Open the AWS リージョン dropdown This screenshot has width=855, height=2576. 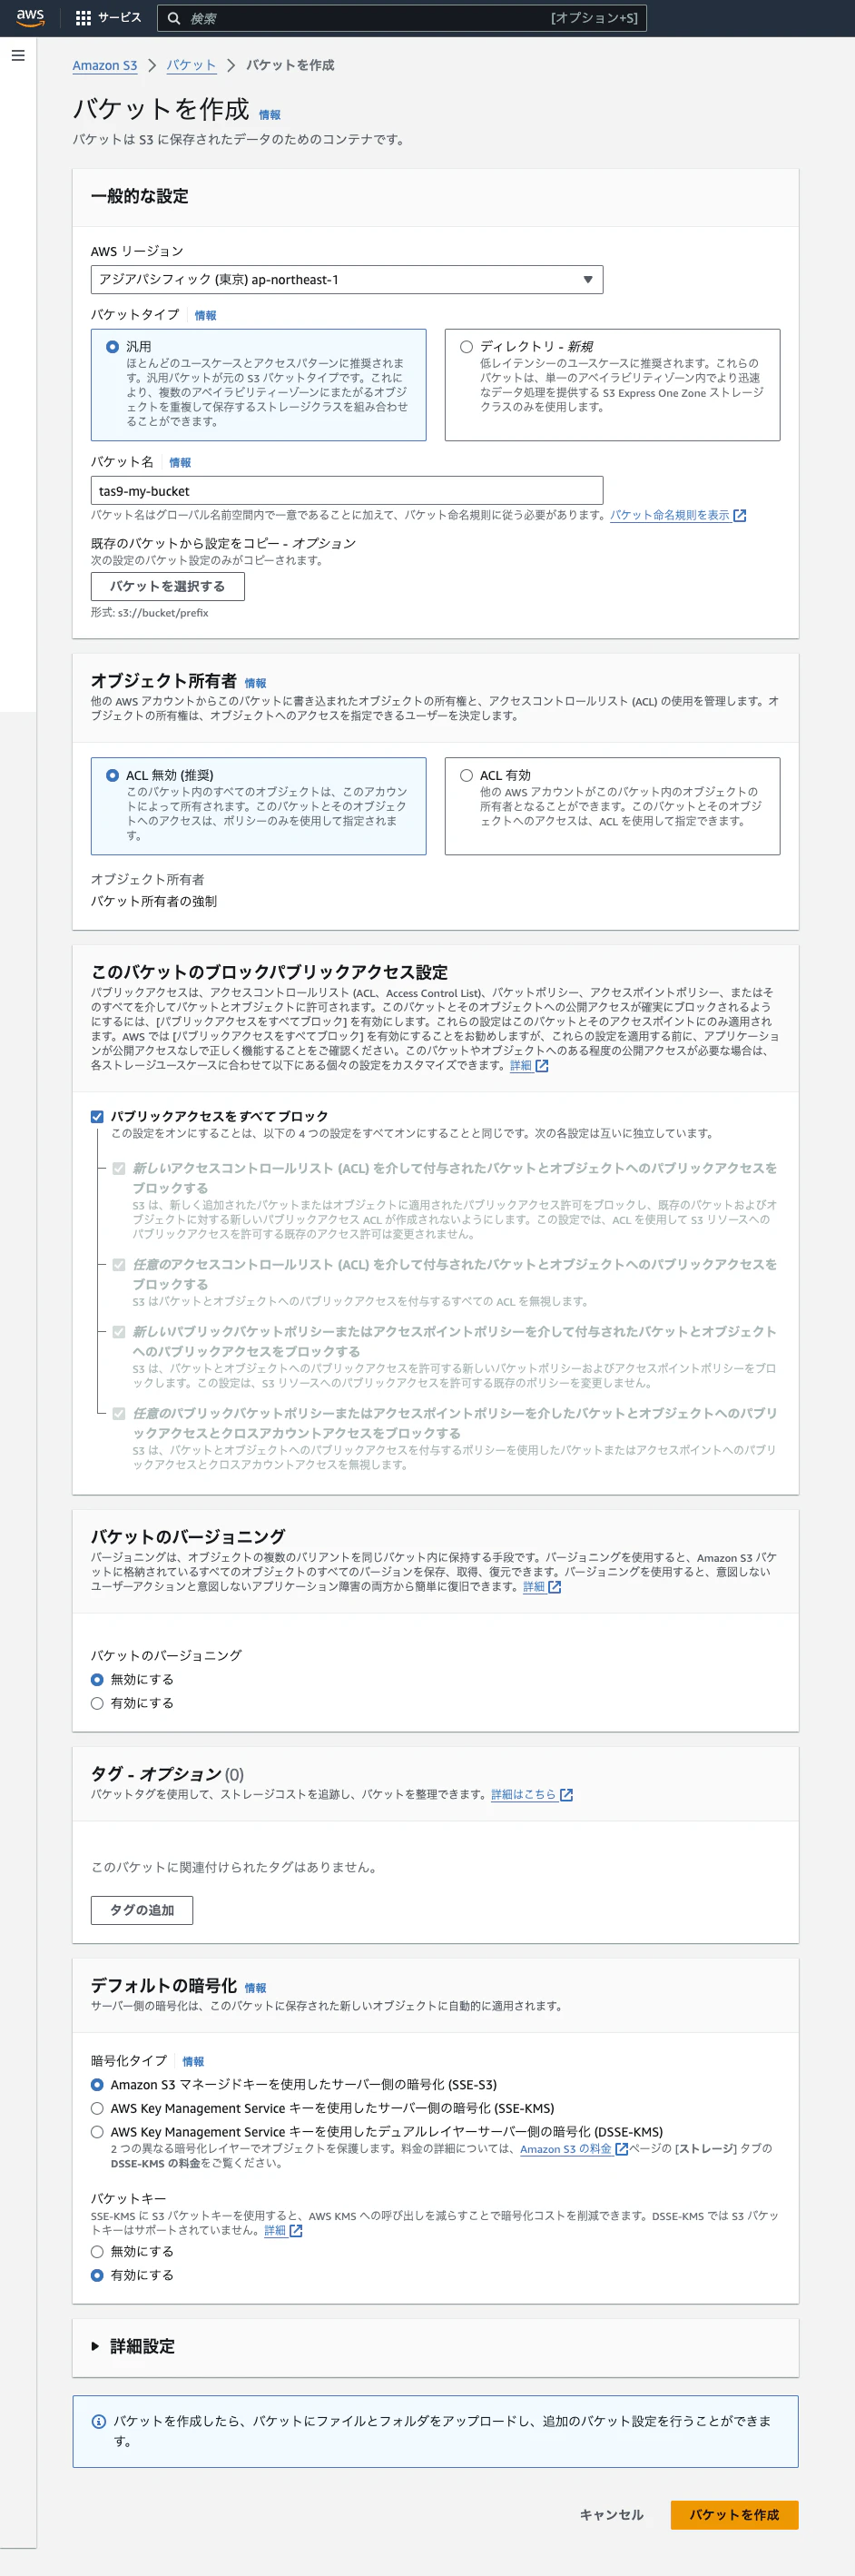pyautogui.click(x=347, y=280)
